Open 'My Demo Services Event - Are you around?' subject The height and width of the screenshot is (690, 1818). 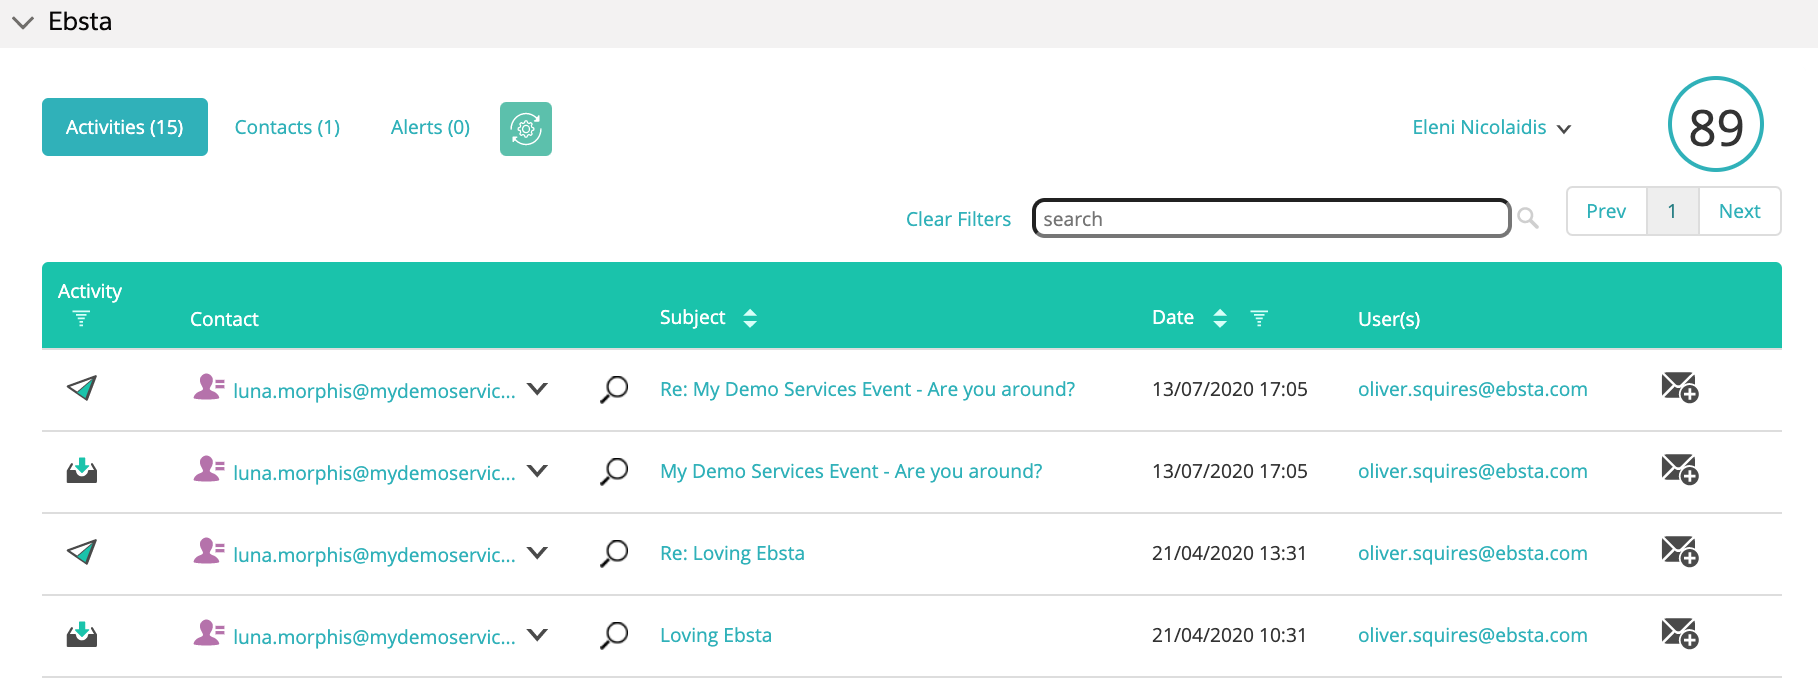tap(850, 471)
